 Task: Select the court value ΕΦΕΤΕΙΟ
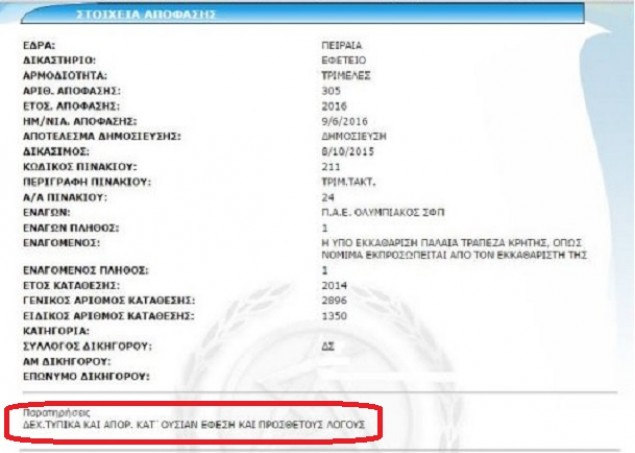[x=343, y=60]
